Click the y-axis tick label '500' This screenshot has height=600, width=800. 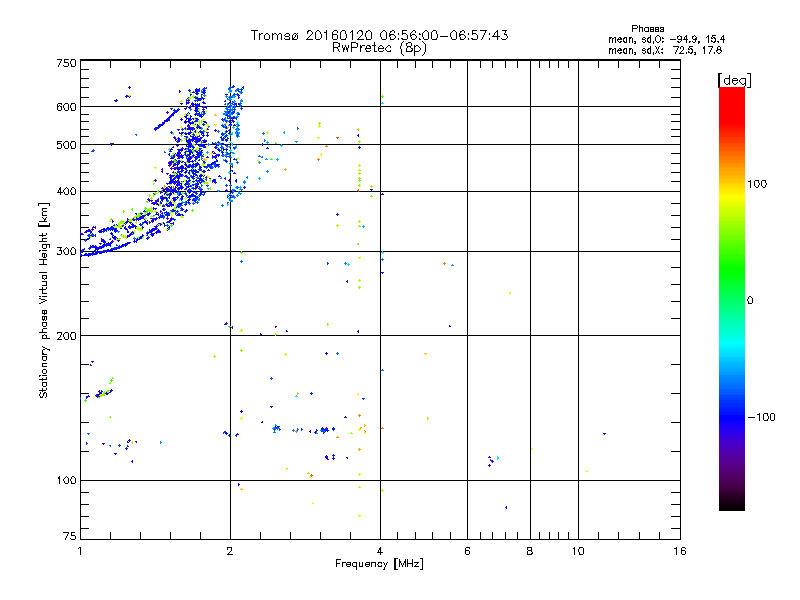coord(66,145)
